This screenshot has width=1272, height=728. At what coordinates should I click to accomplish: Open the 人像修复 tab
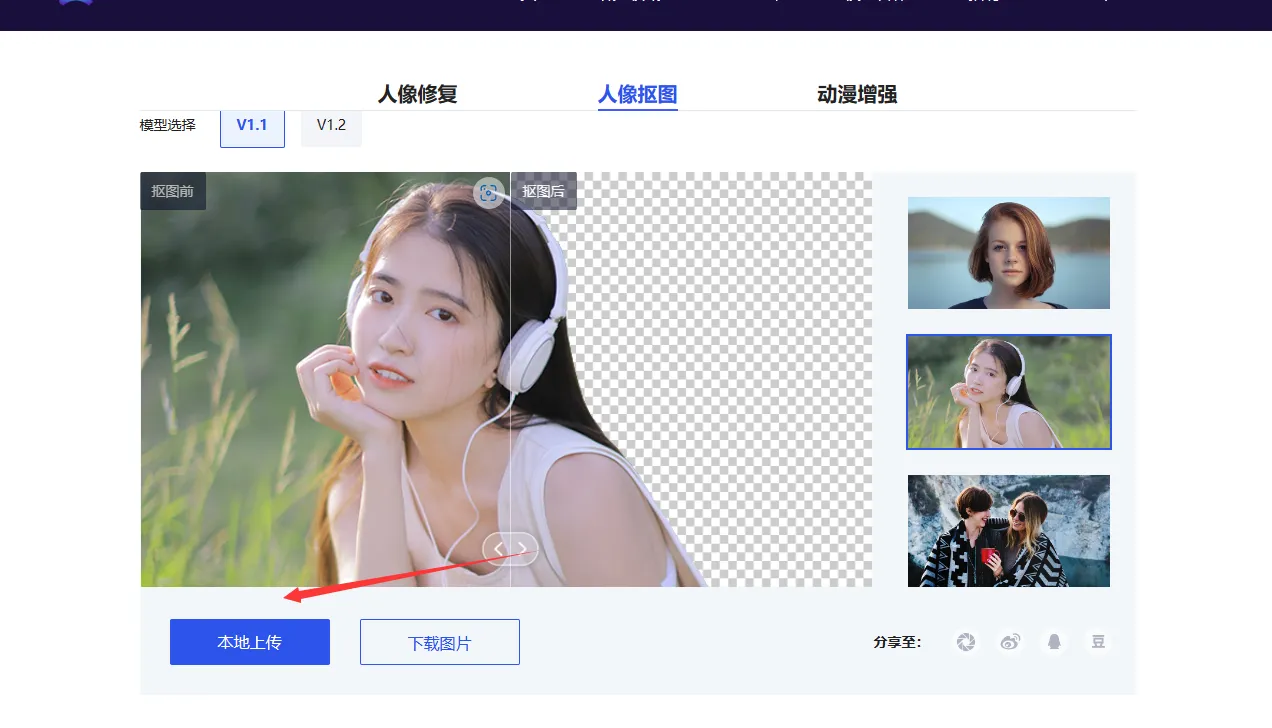(417, 95)
